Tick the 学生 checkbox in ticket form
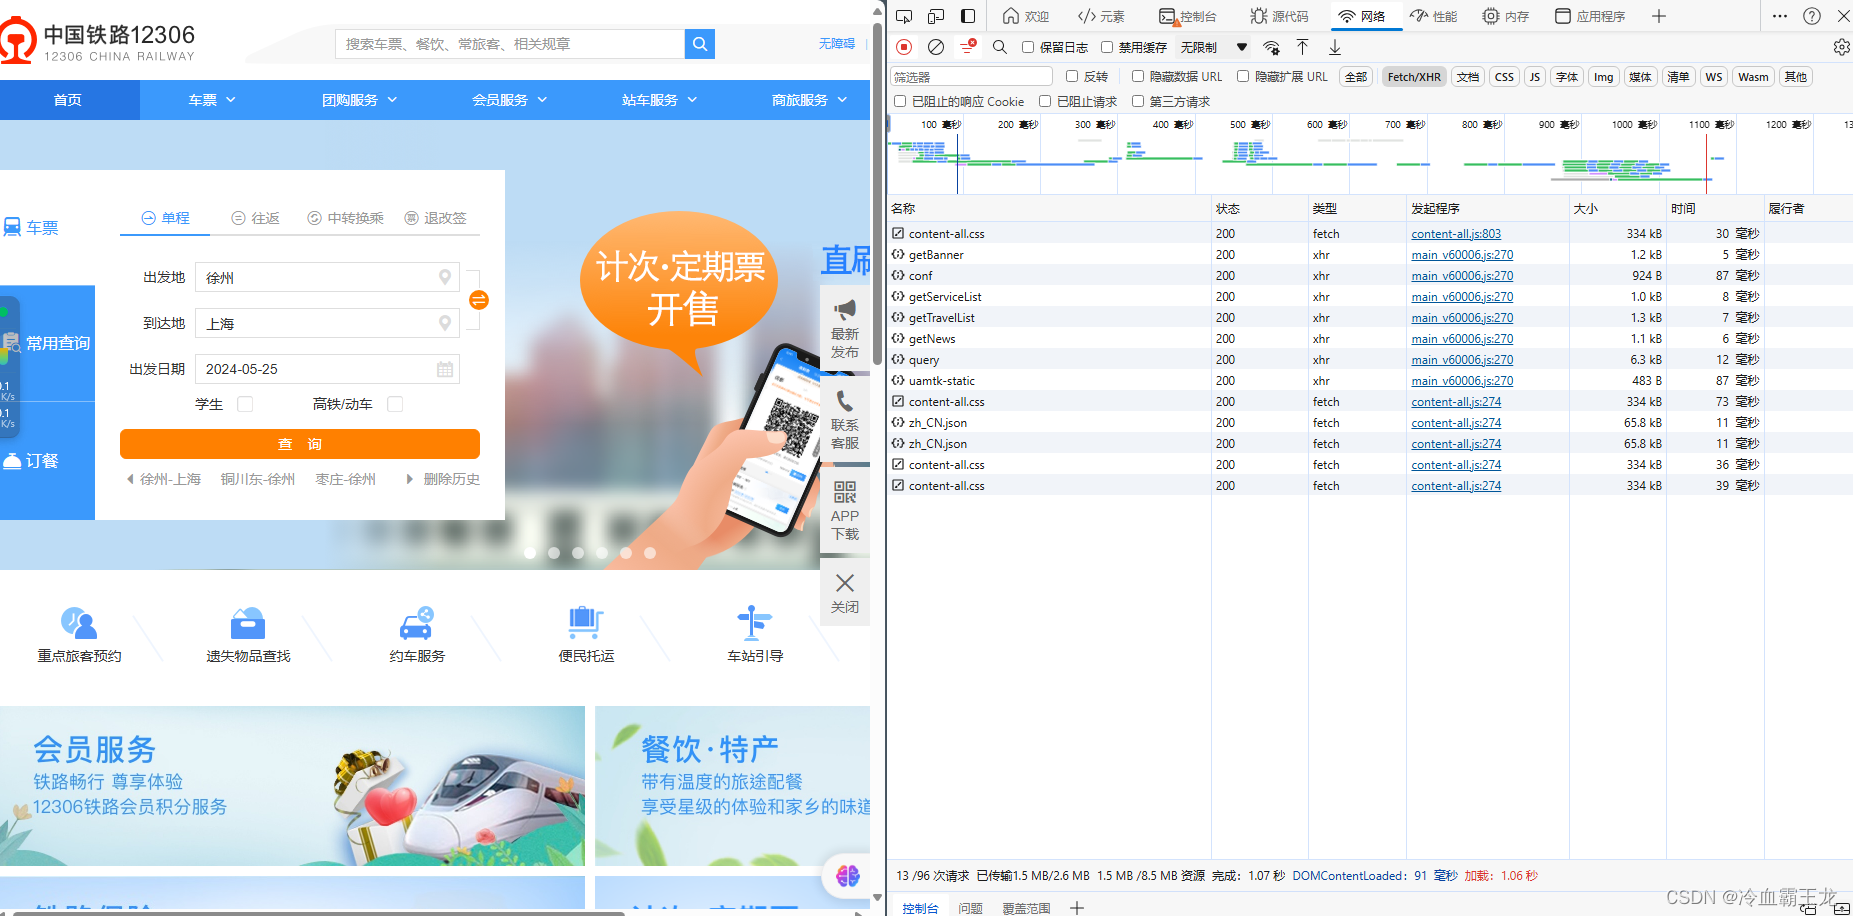The image size is (1853, 916). tap(245, 404)
